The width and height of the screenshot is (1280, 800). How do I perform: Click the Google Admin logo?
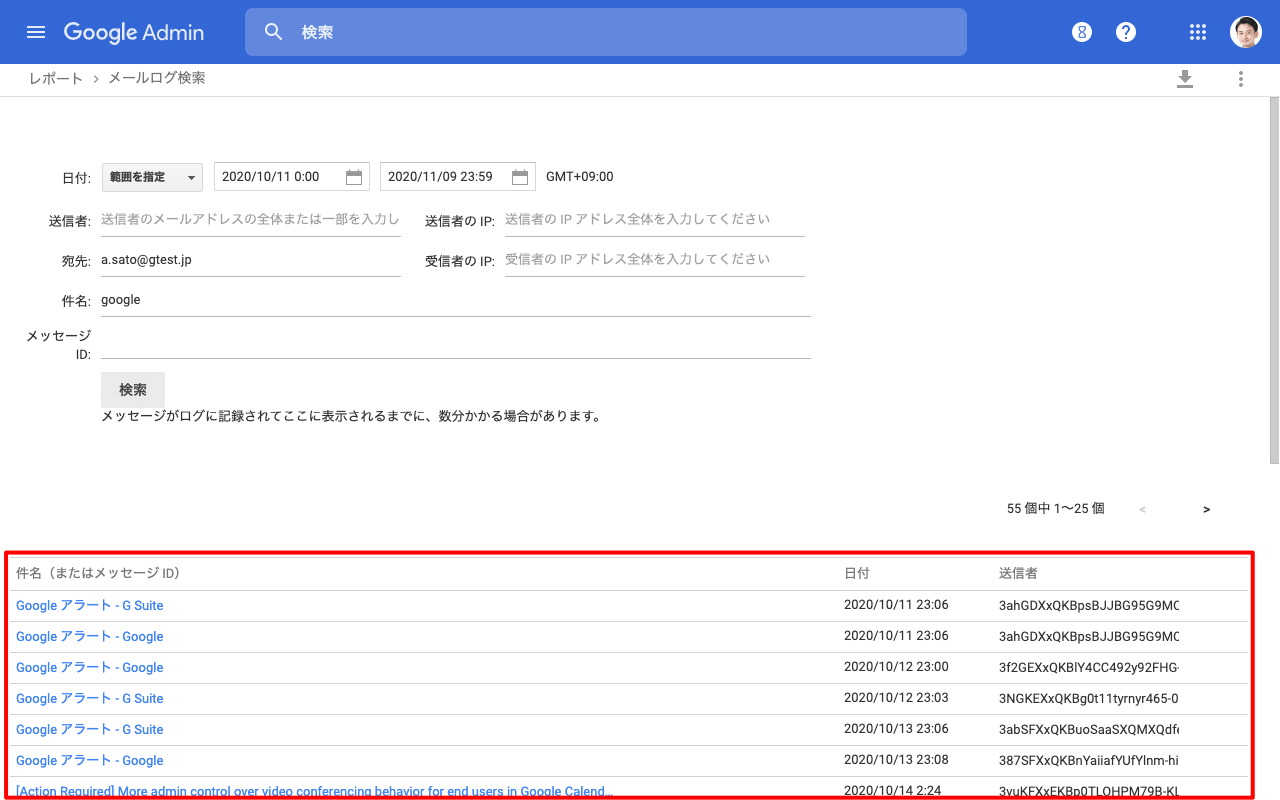click(x=134, y=32)
